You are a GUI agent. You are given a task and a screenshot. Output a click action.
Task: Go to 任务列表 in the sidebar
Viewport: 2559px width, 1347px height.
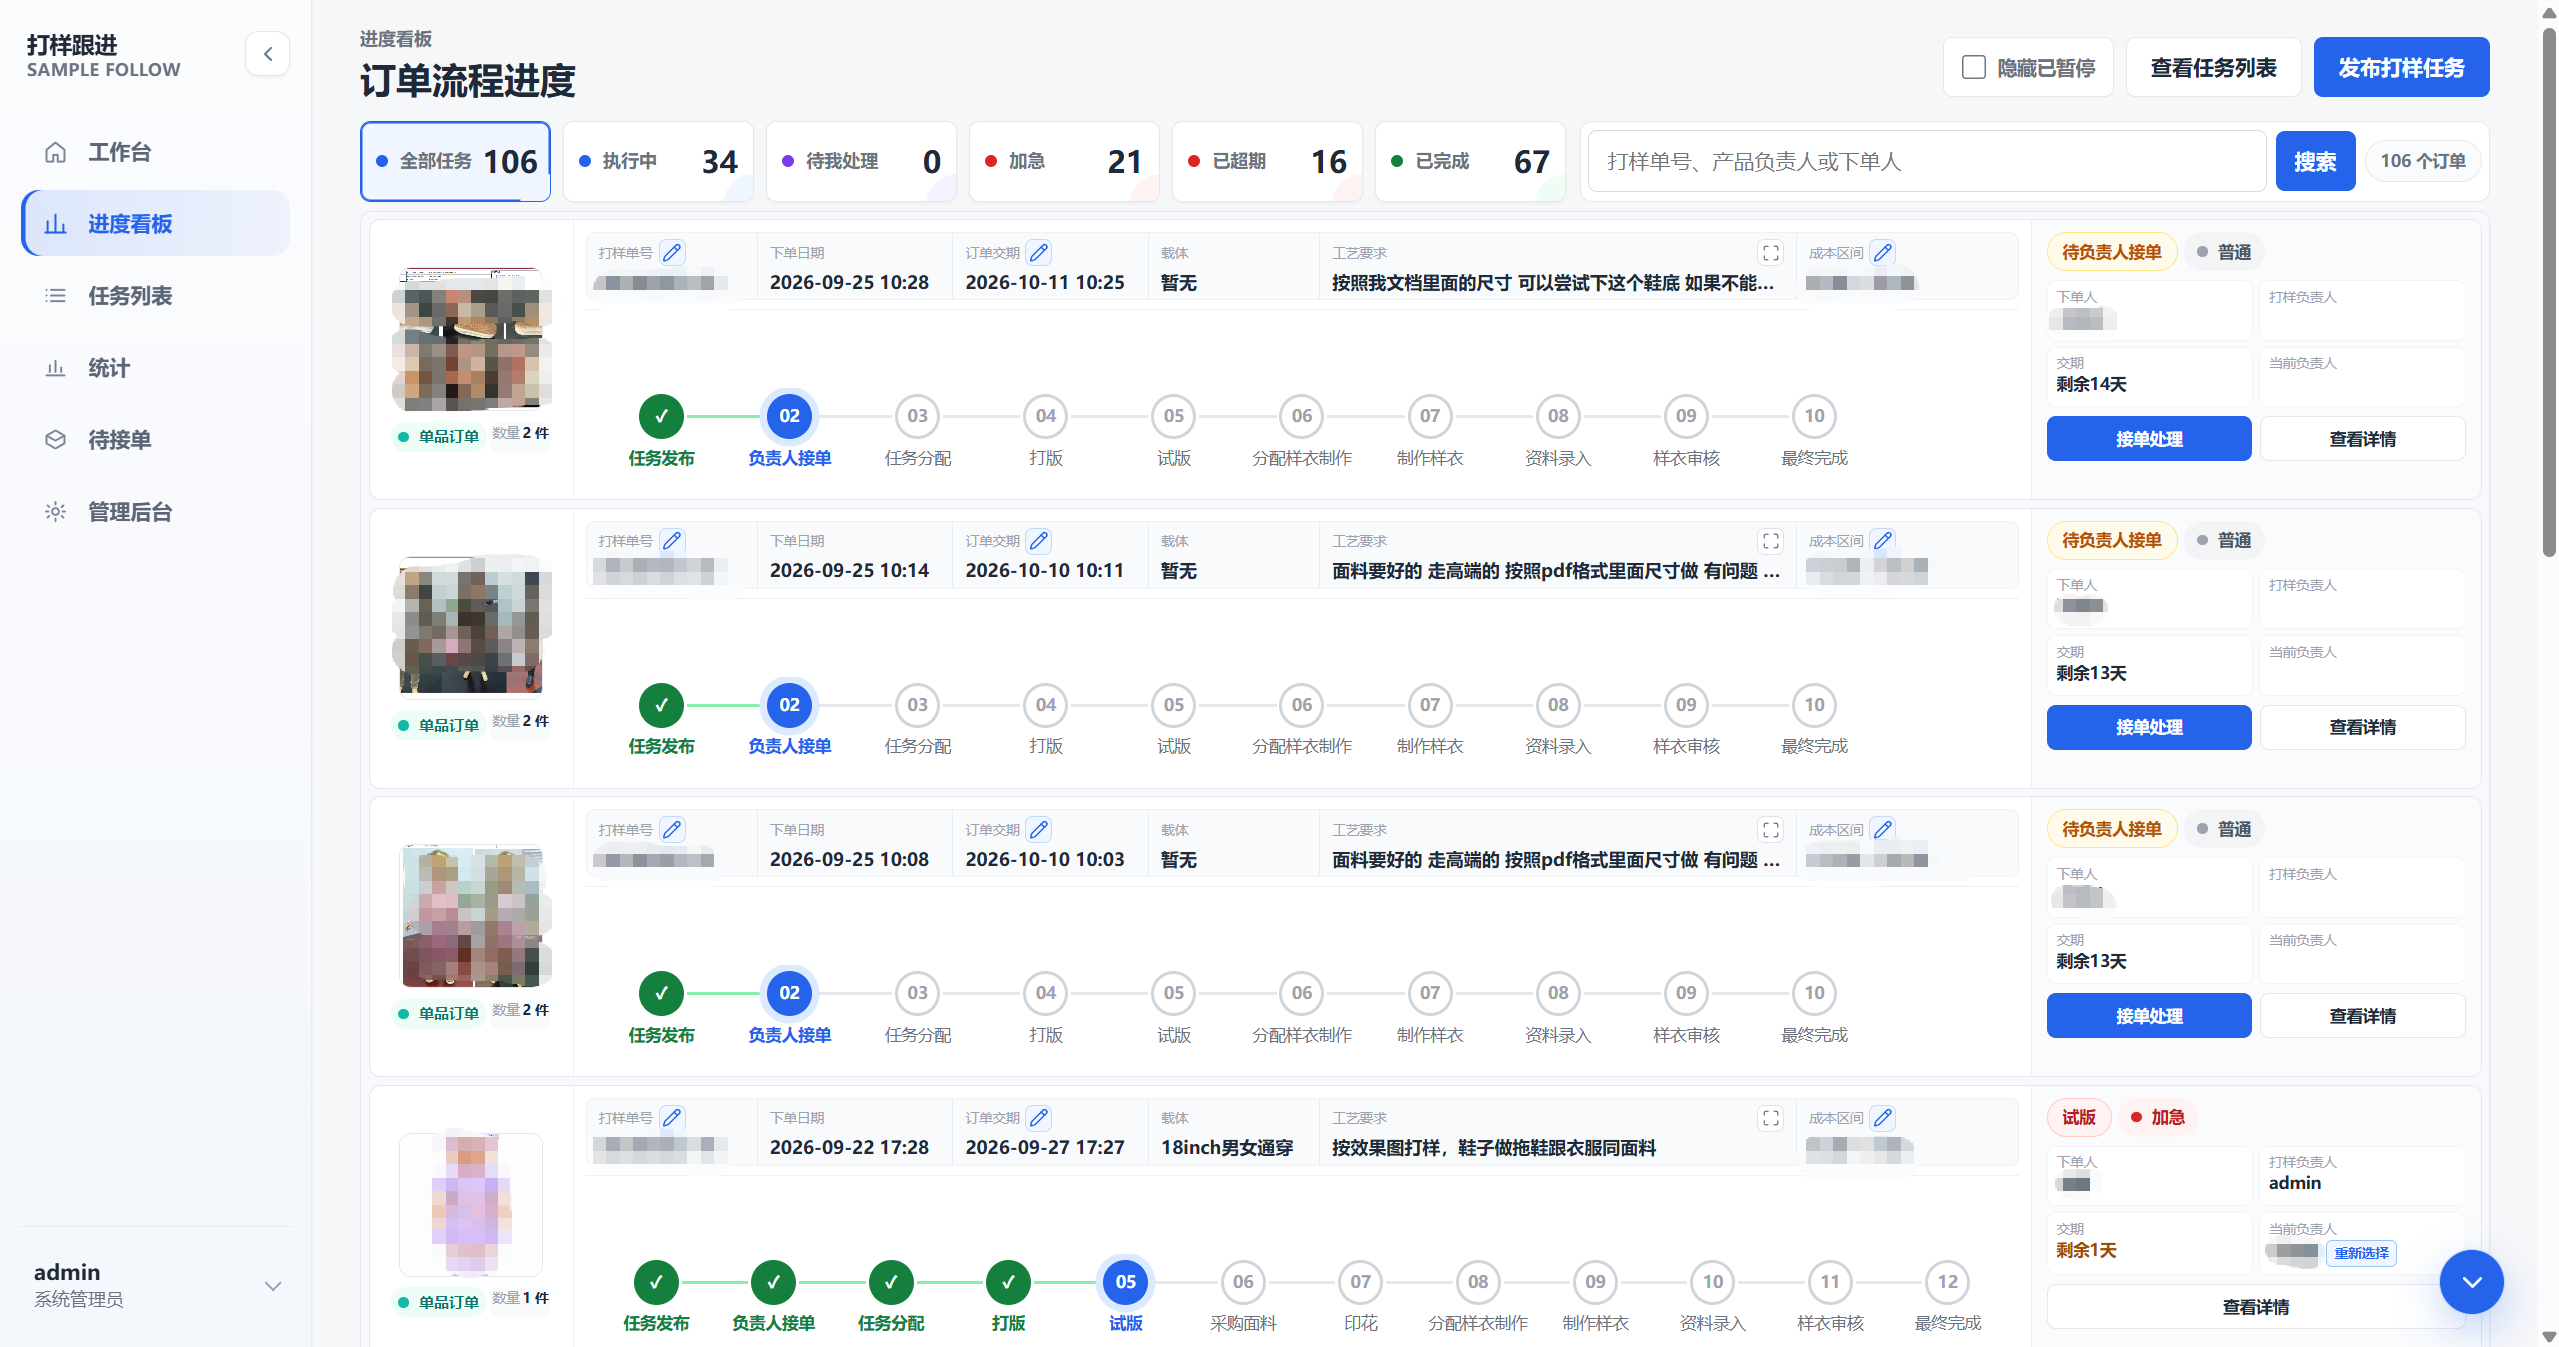[x=155, y=296]
